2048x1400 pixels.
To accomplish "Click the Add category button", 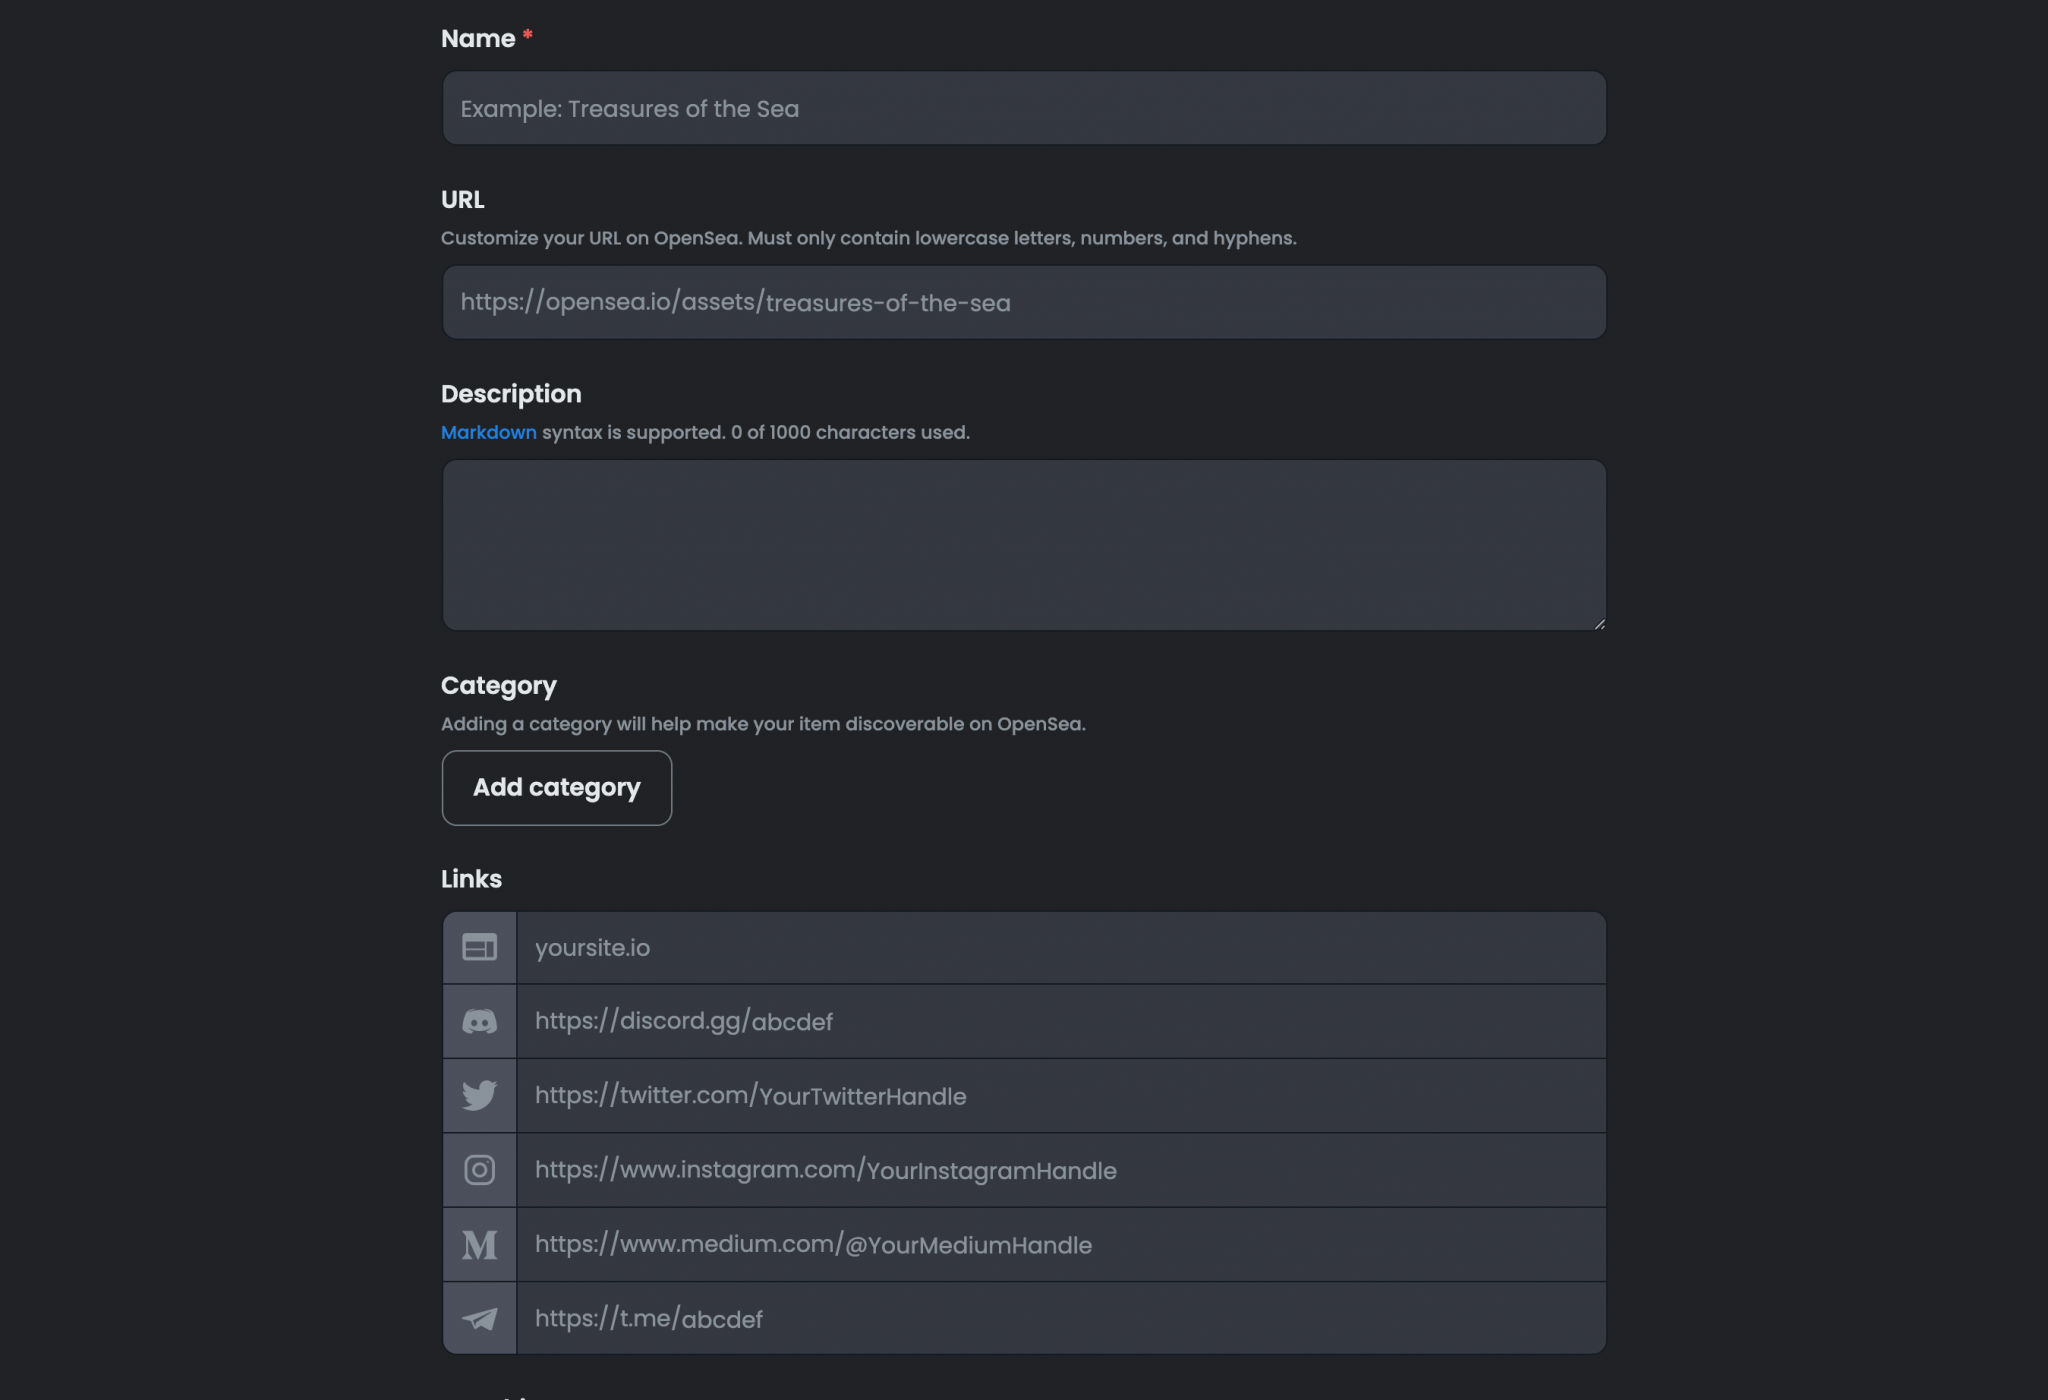I will (x=556, y=788).
